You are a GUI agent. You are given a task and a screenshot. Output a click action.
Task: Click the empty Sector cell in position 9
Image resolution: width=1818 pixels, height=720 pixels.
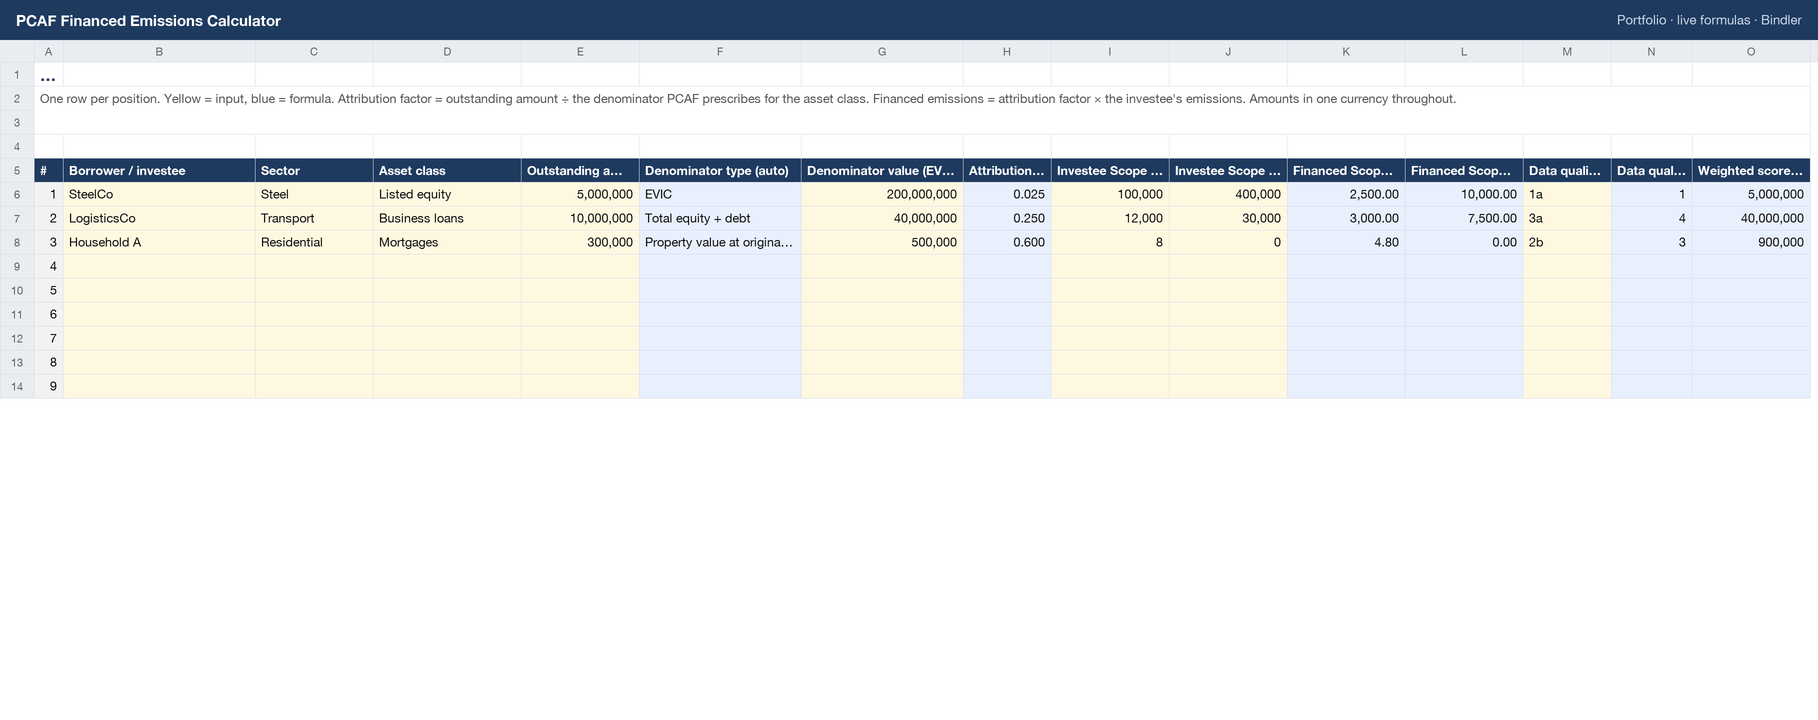314,386
